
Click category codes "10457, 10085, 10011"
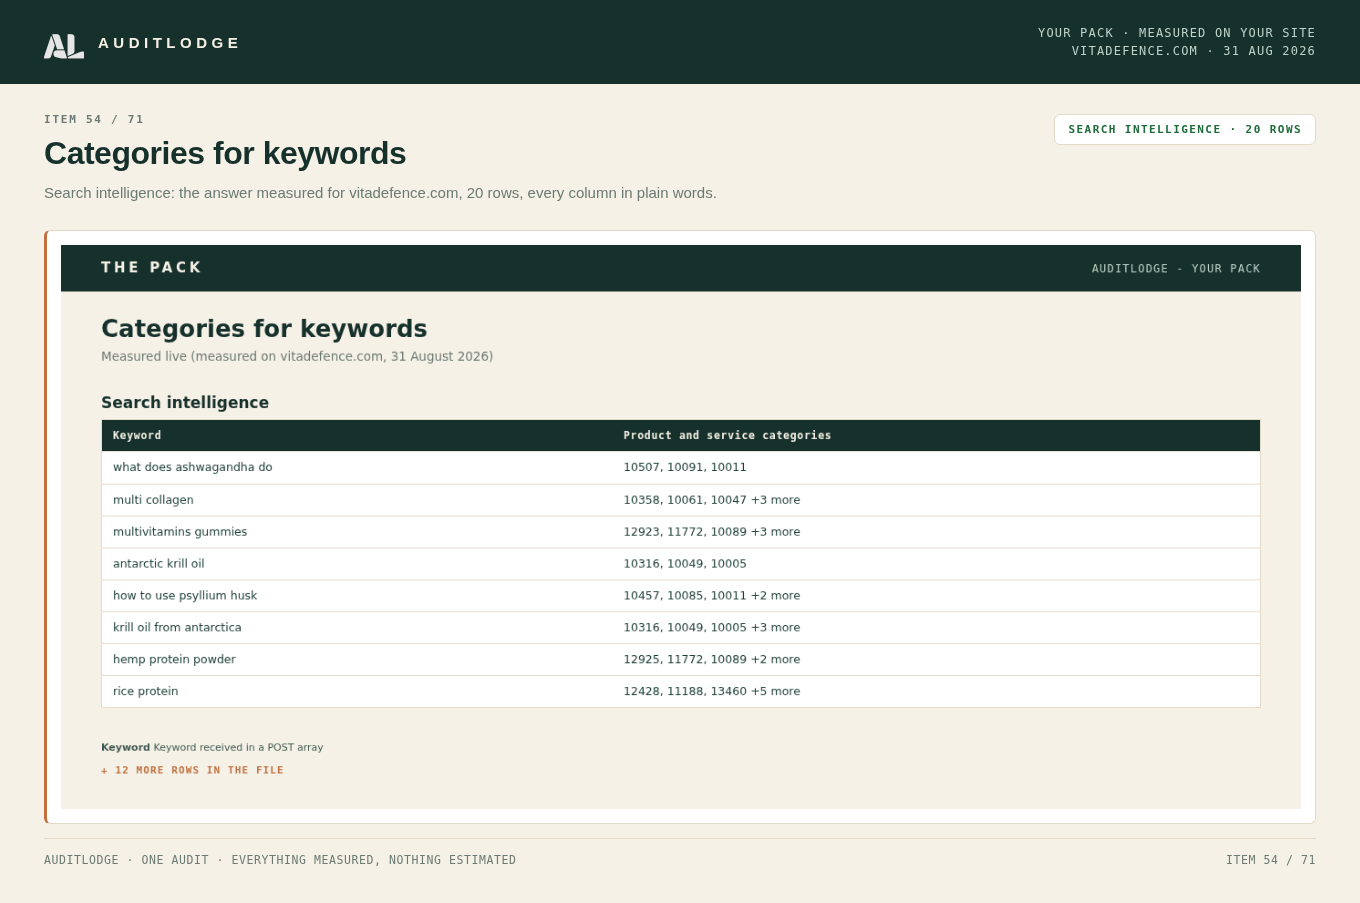(685, 596)
